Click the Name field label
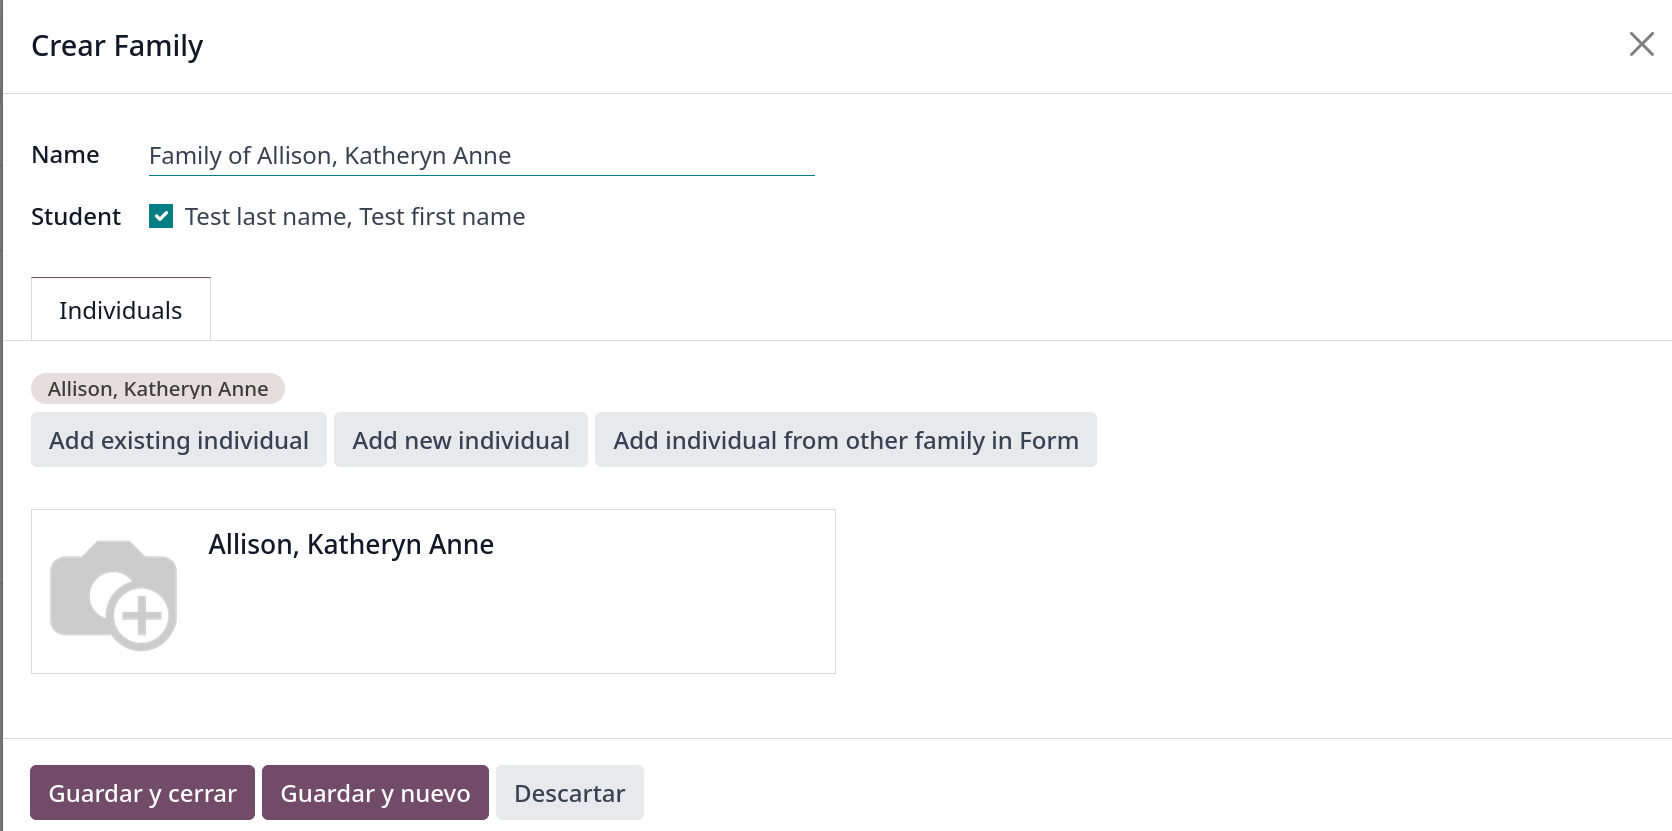Viewport: 1672px width, 831px height. pos(65,155)
